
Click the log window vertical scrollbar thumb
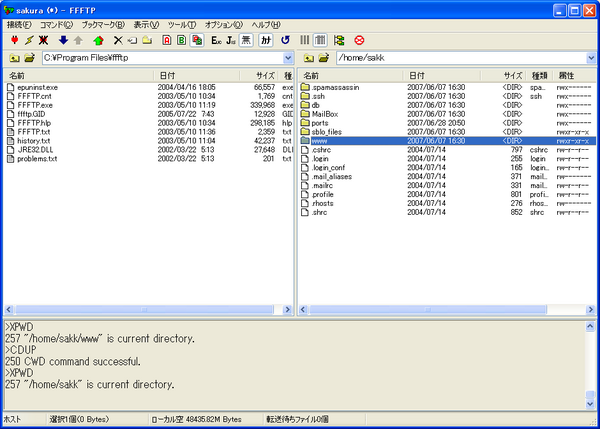(x=590, y=395)
